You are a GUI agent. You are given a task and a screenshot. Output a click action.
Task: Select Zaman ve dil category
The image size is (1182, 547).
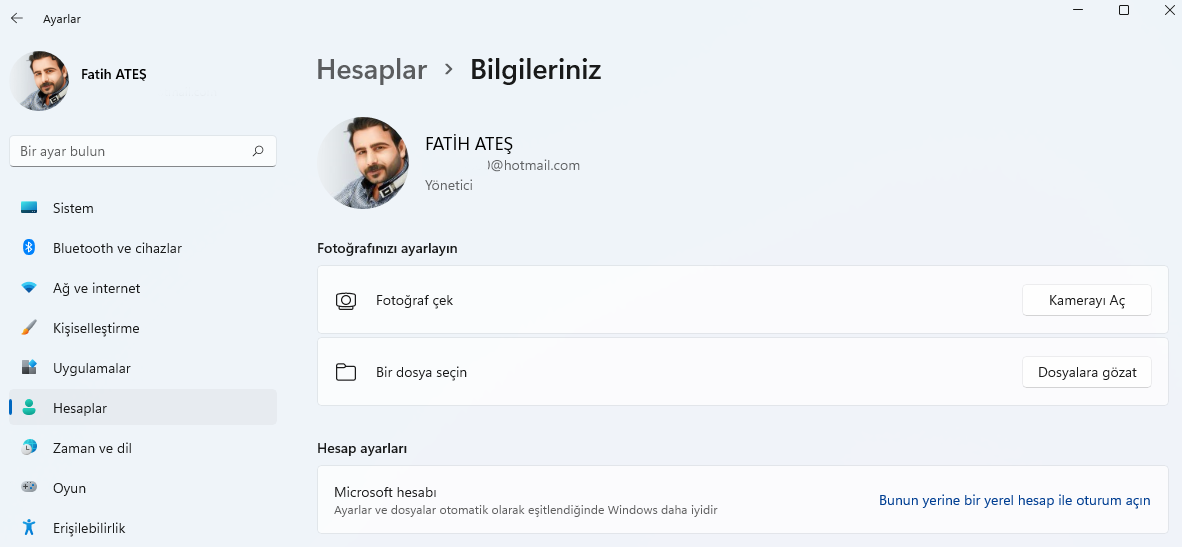[x=142, y=448]
